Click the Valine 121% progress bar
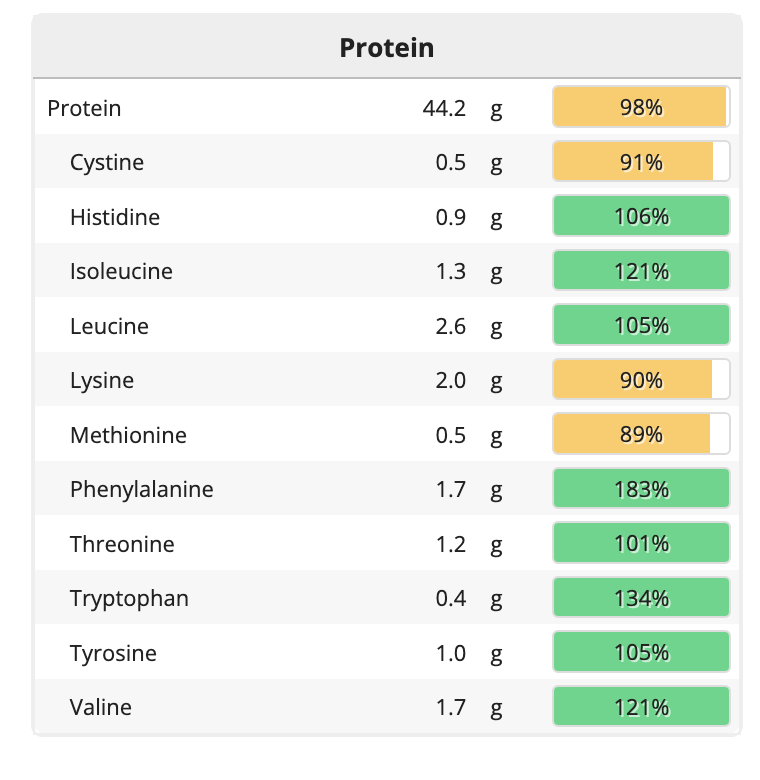 click(641, 707)
